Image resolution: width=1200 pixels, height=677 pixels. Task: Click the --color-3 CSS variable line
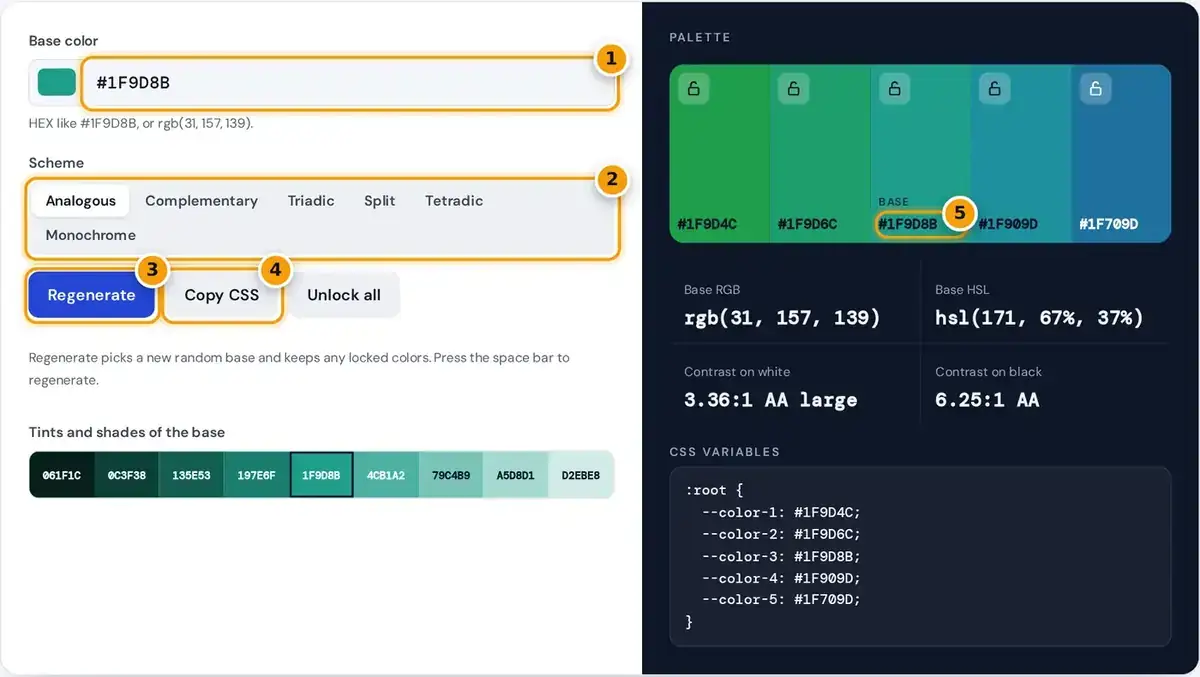tap(781, 556)
